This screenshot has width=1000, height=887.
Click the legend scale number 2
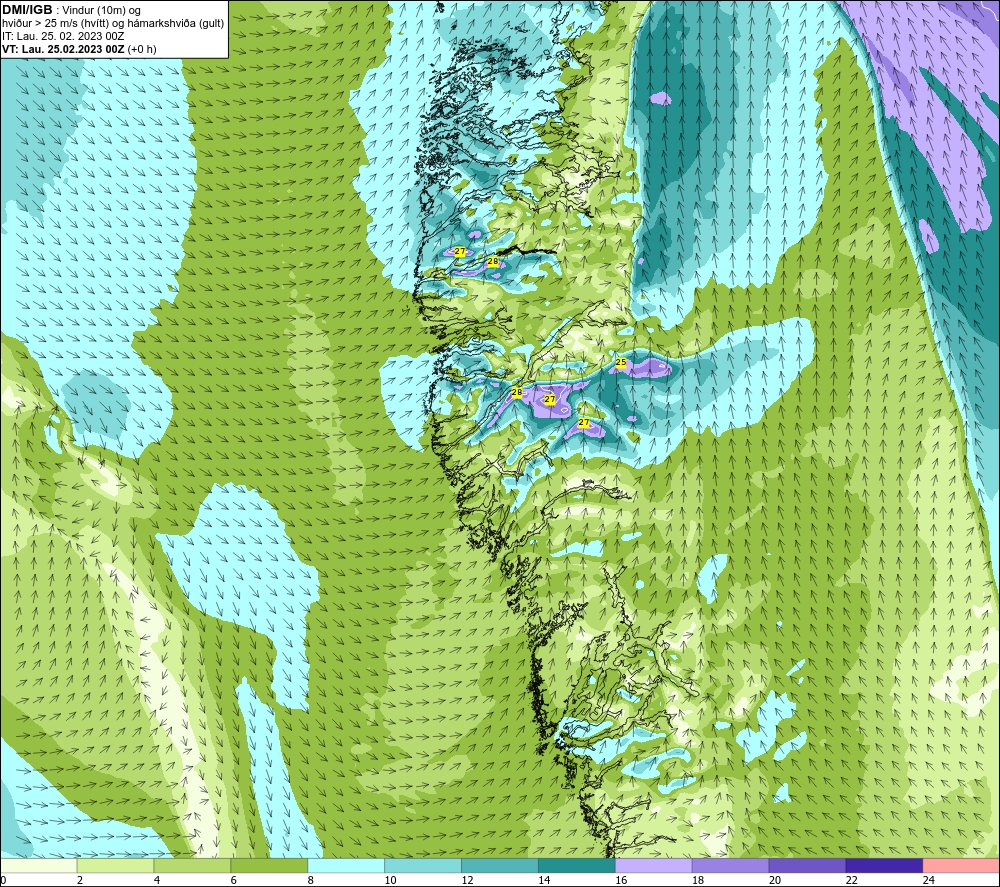pos(80,880)
